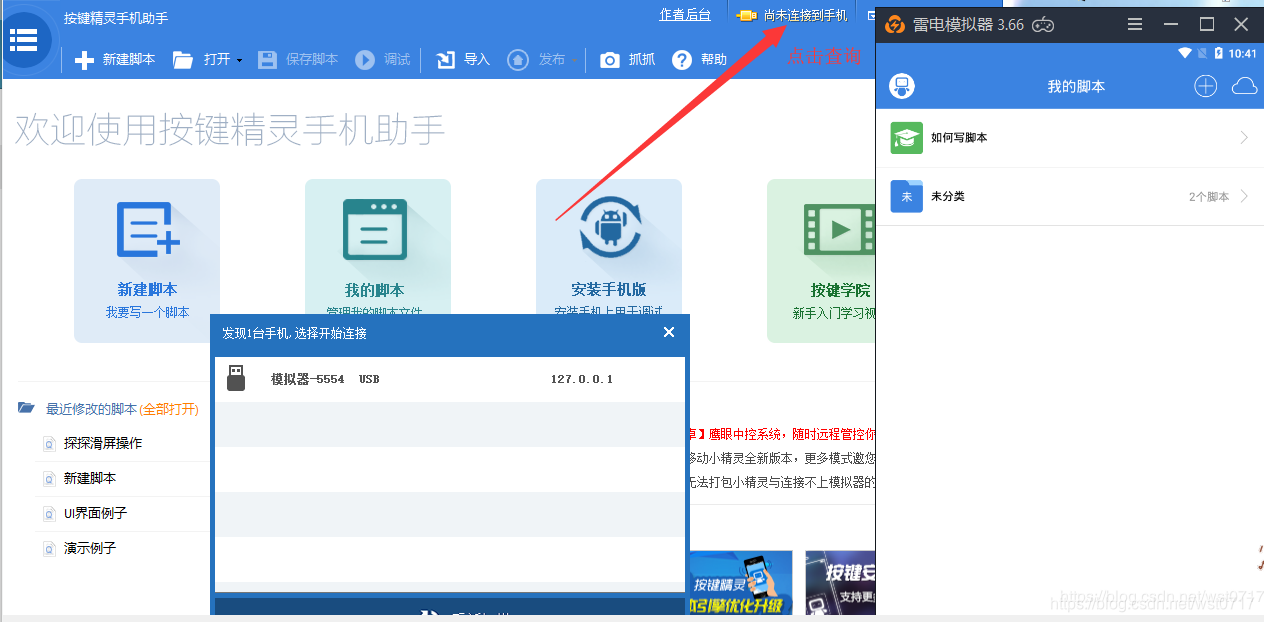Click the 帮助 question mark icon
The height and width of the screenshot is (622, 1264).
[x=682, y=60]
